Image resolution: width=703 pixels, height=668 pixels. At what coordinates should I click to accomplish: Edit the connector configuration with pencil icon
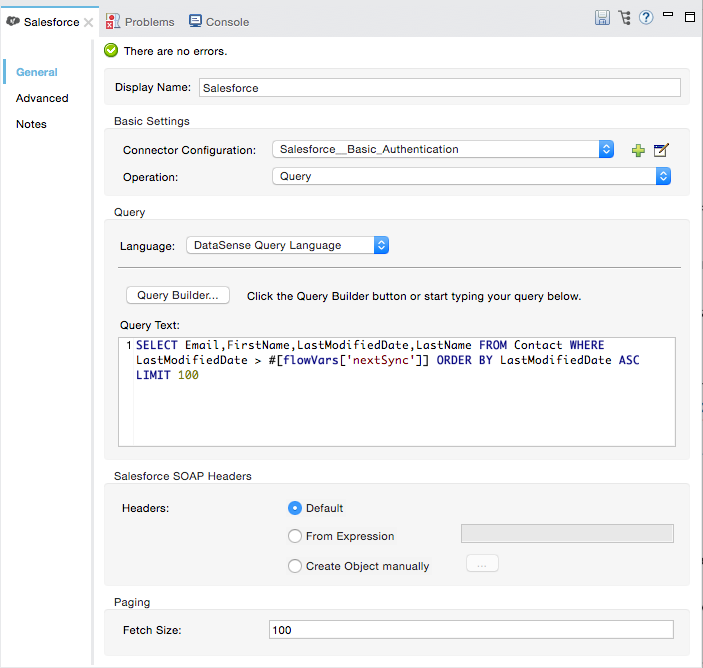point(661,150)
